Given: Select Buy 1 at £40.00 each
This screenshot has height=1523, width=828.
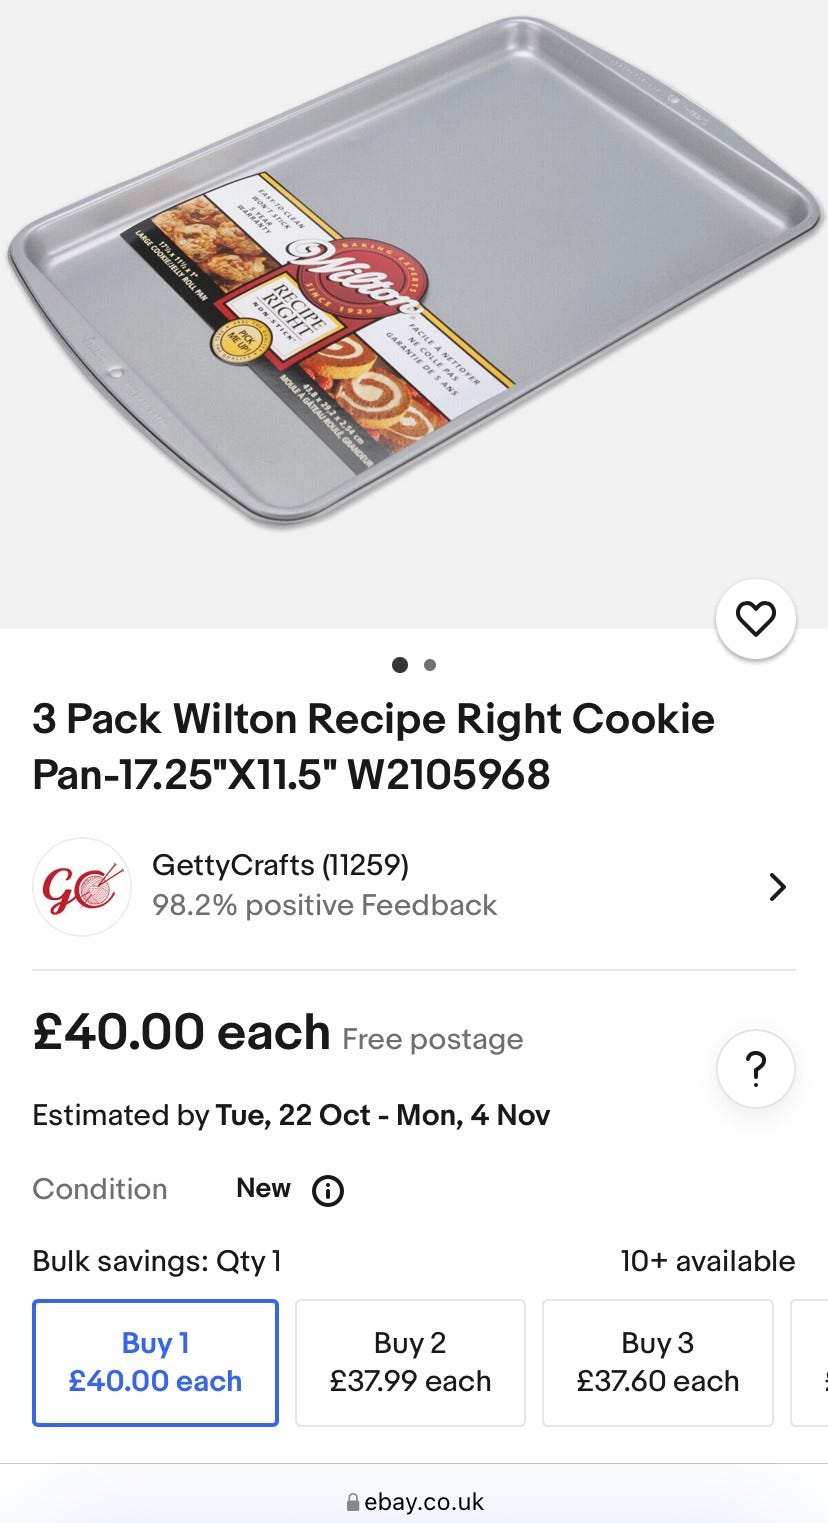Looking at the screenshot, I should [x=155, y=1362].
